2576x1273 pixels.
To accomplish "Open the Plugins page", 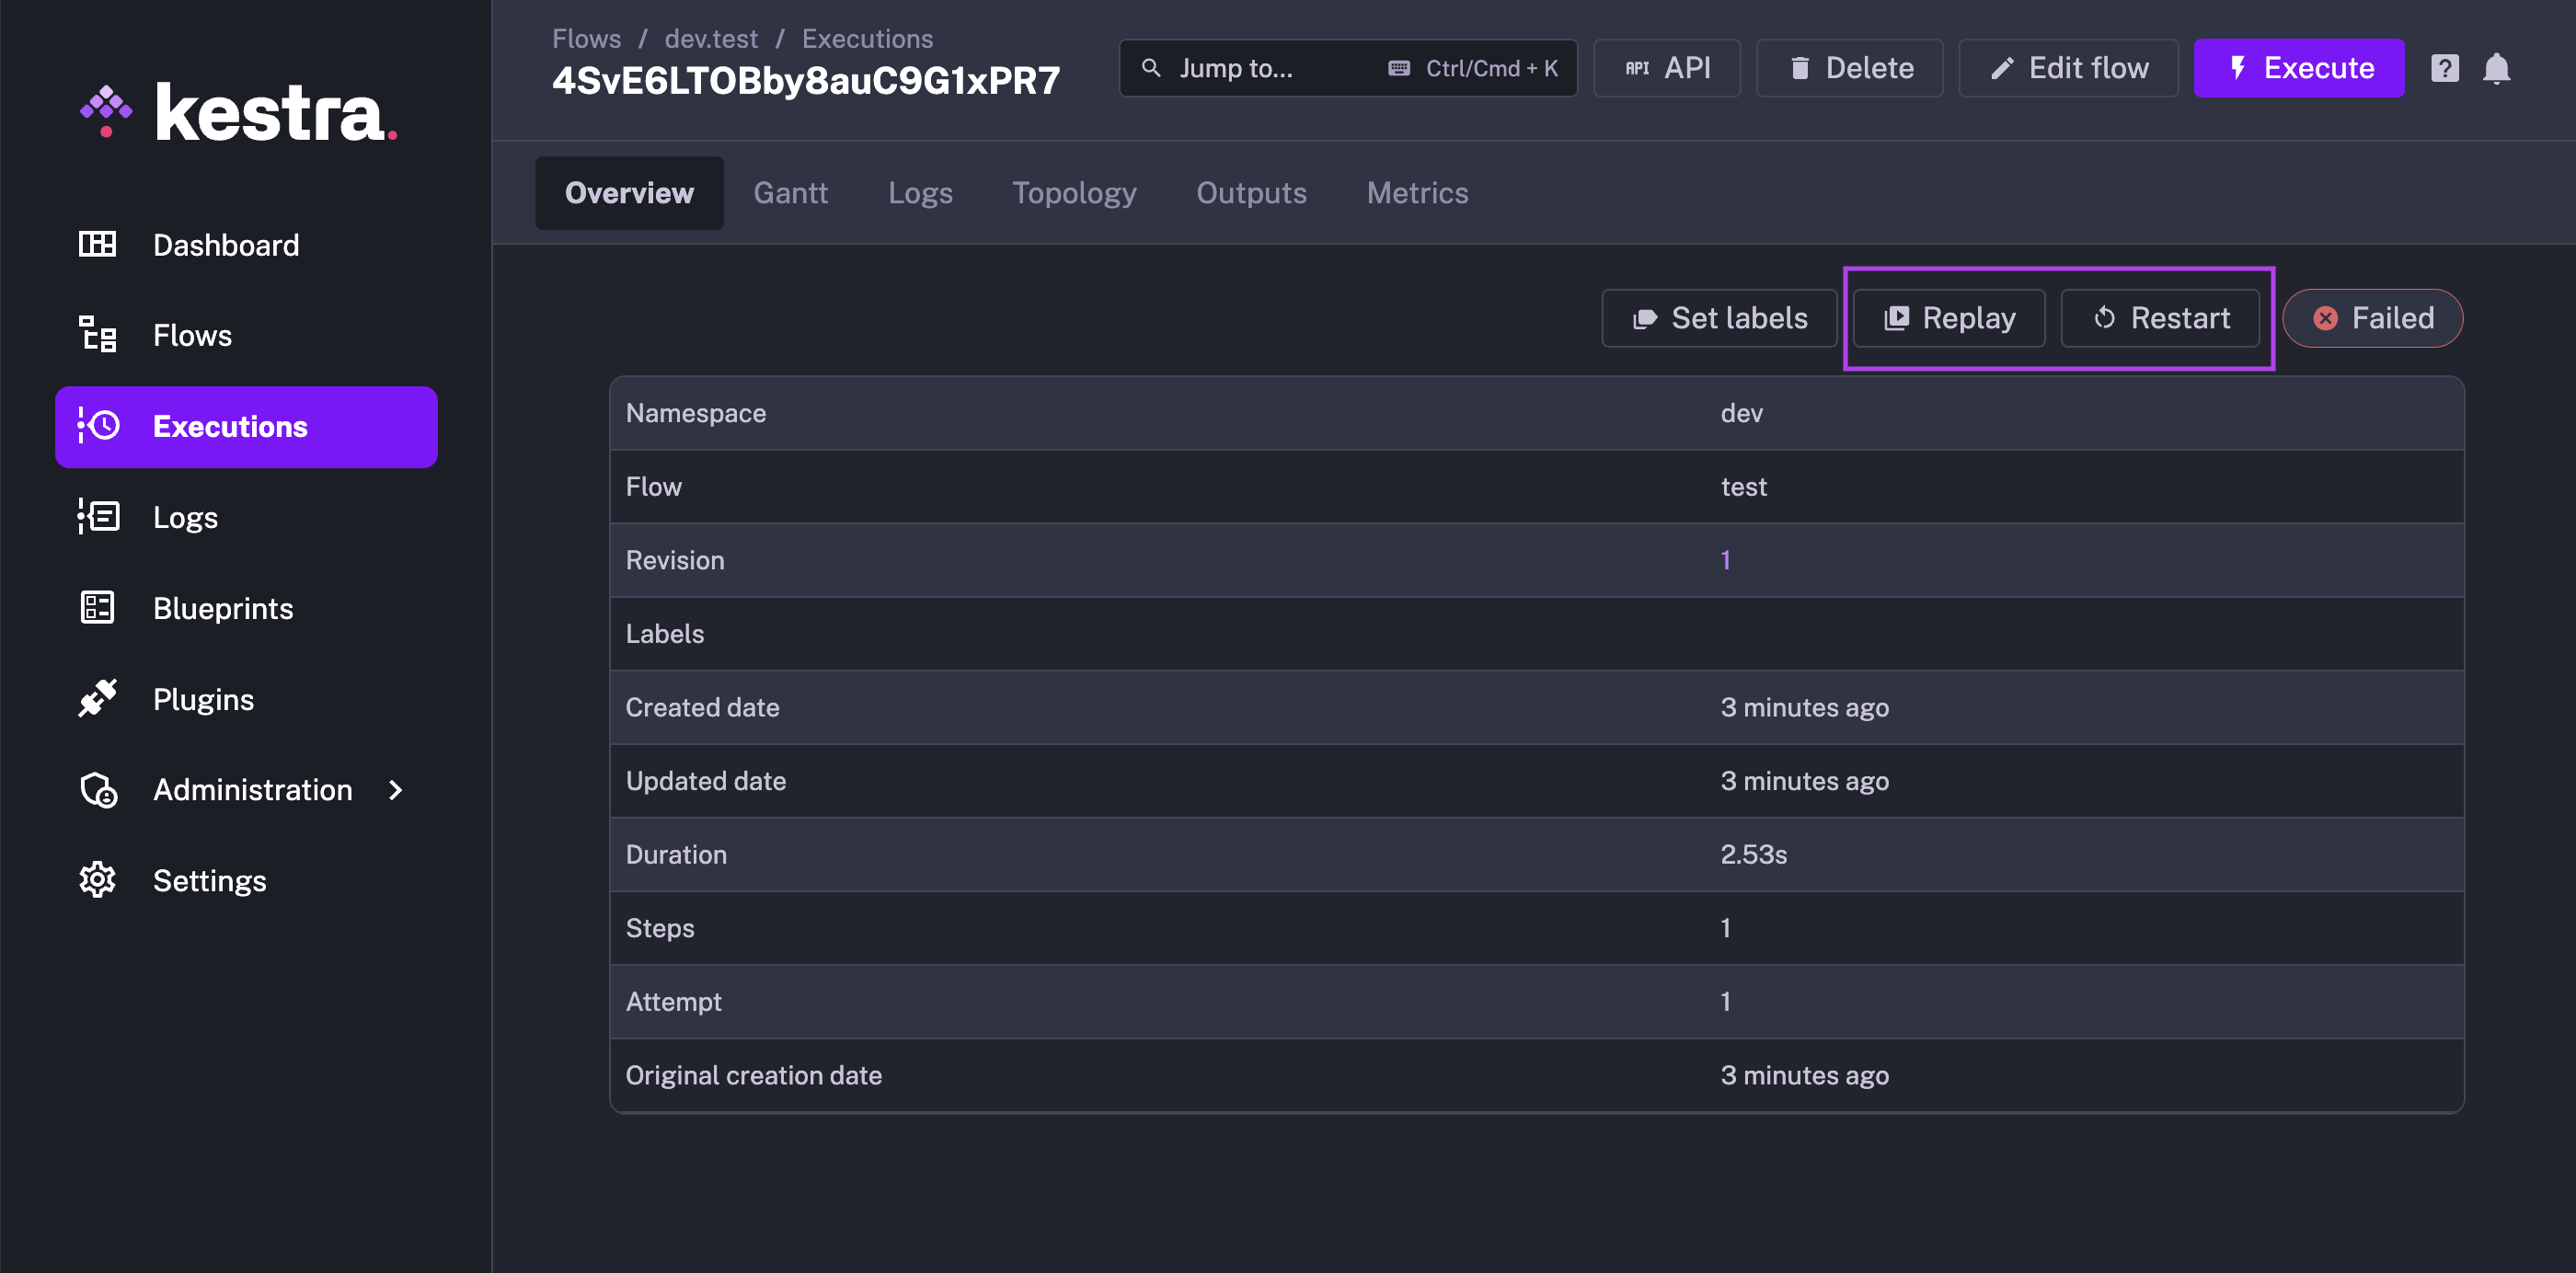I will click(x=203, y=699).
